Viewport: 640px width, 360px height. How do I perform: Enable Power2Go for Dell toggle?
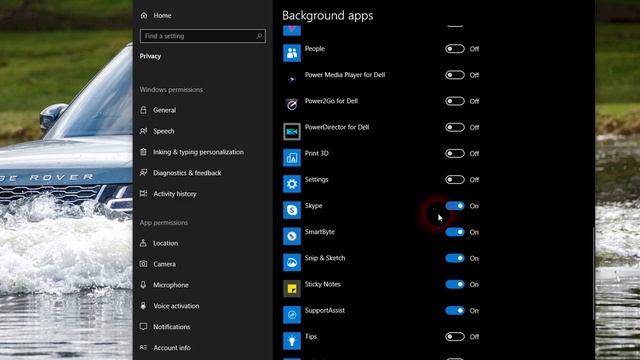(455, 101)
